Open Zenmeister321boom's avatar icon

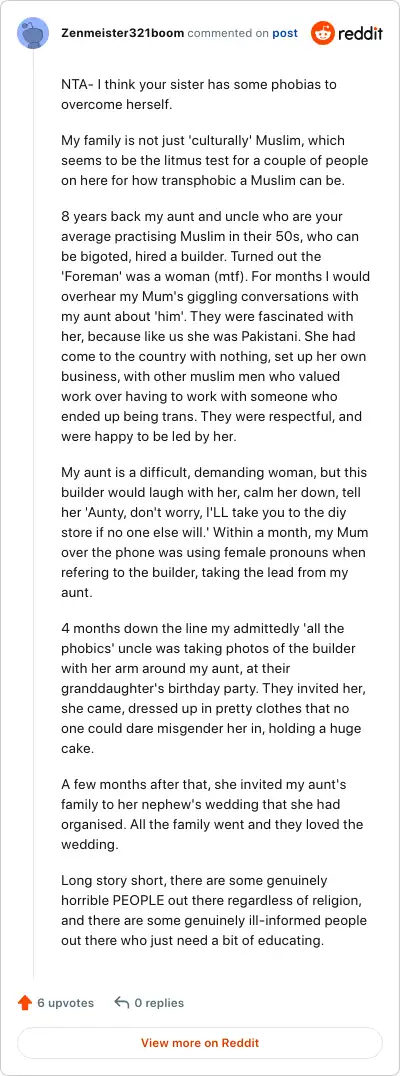33,33
